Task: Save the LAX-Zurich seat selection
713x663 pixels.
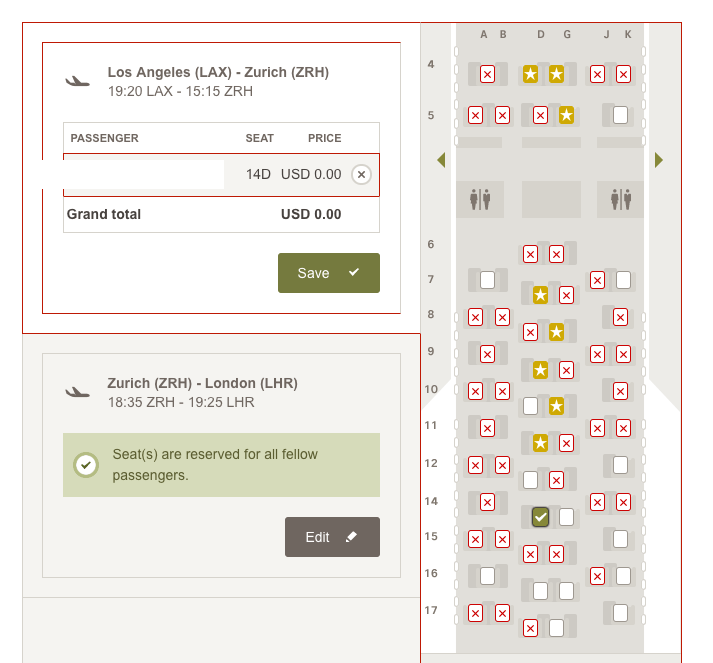Action: coord(329,273)
